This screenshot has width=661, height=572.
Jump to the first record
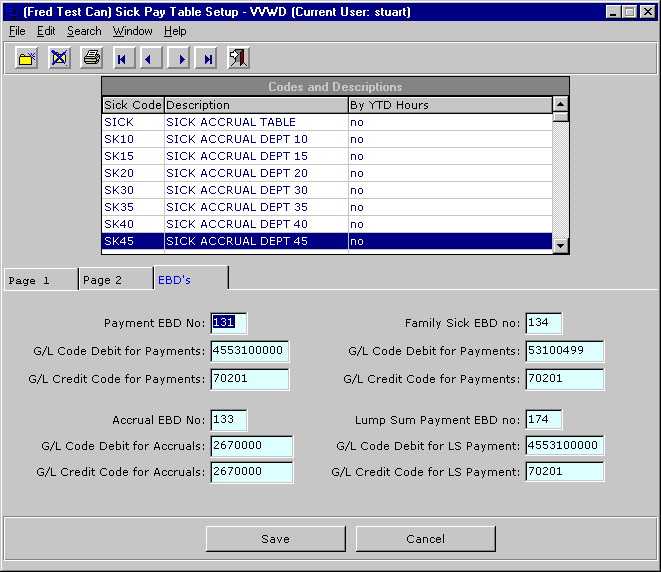[122, 59]
